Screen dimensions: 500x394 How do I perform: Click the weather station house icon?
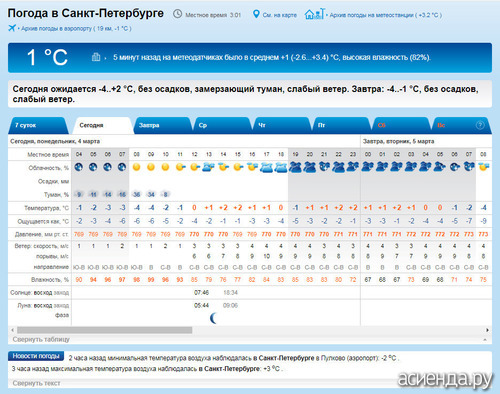tap(314, 14)
